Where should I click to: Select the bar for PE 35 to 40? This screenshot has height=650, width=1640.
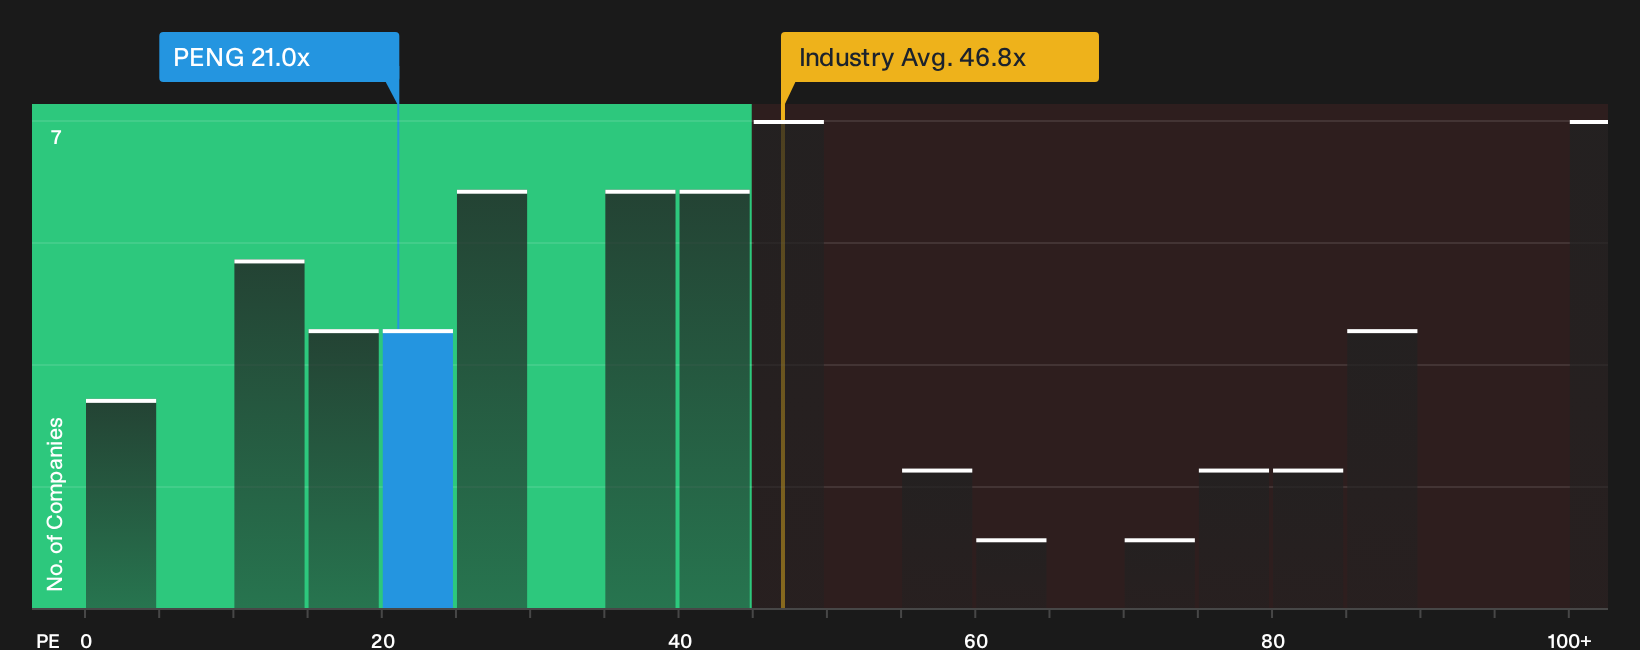(x=640, y=399)
